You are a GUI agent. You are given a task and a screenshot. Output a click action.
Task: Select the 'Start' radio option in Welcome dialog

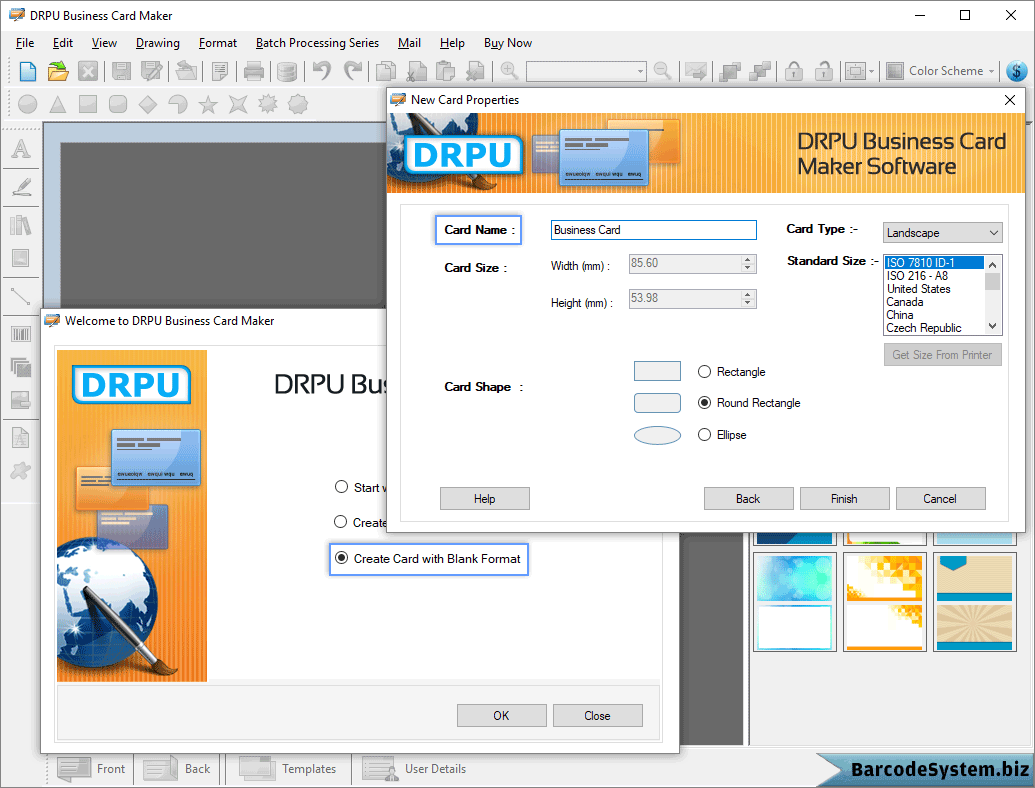tap(341, 487)
